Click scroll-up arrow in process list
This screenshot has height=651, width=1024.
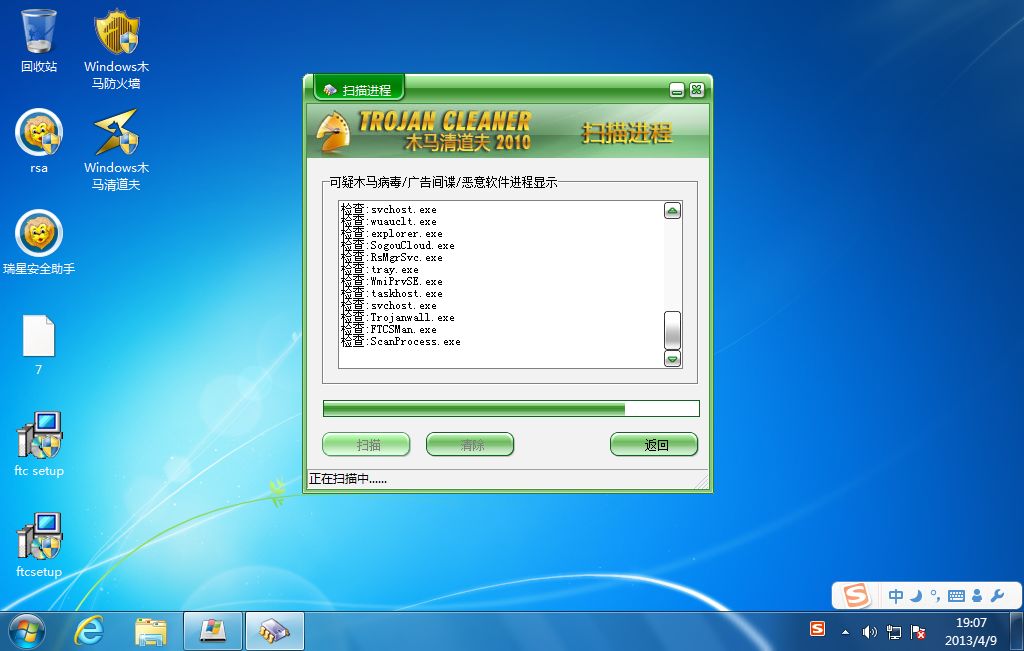point(673,211)
